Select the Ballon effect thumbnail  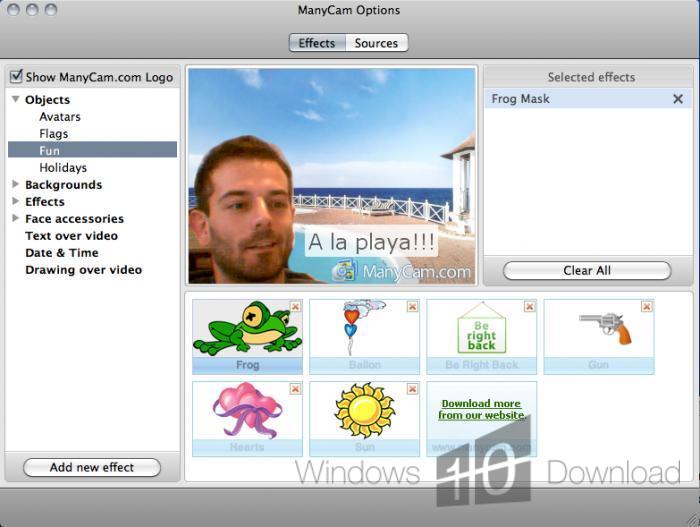pyautogui.click(x=364, y=336)
